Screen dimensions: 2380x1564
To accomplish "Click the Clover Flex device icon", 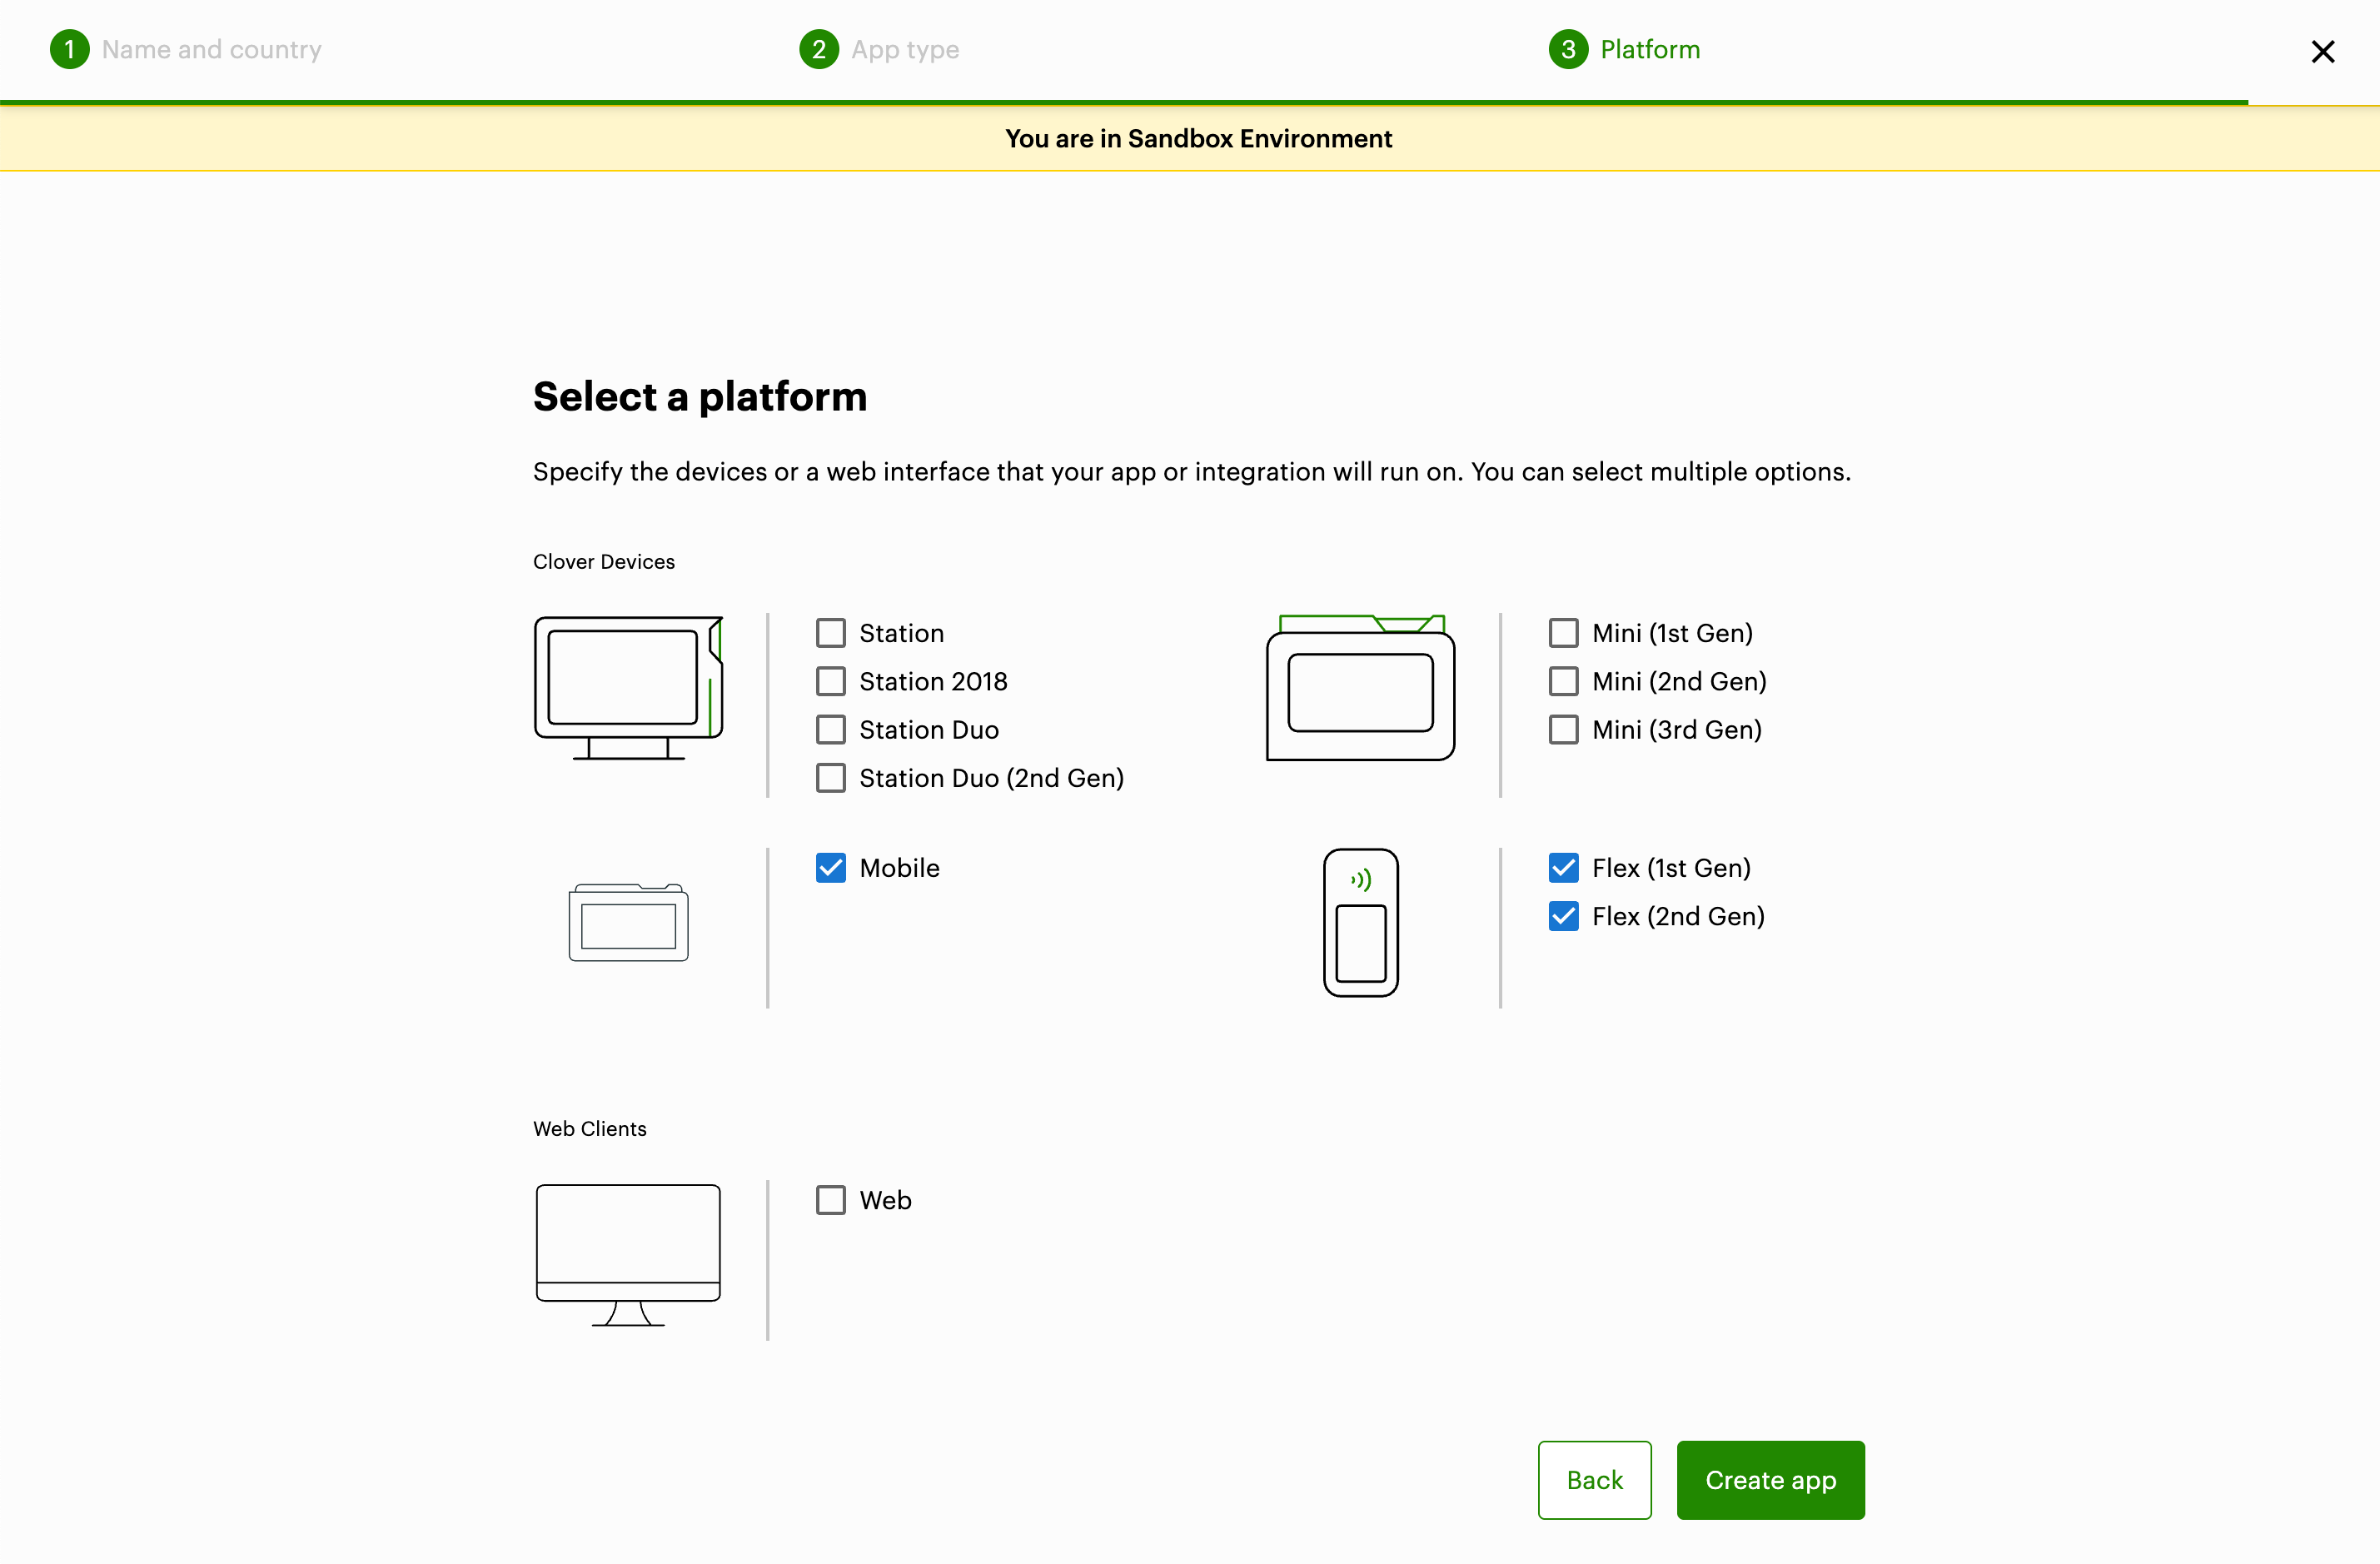I will pos(1360,922).
